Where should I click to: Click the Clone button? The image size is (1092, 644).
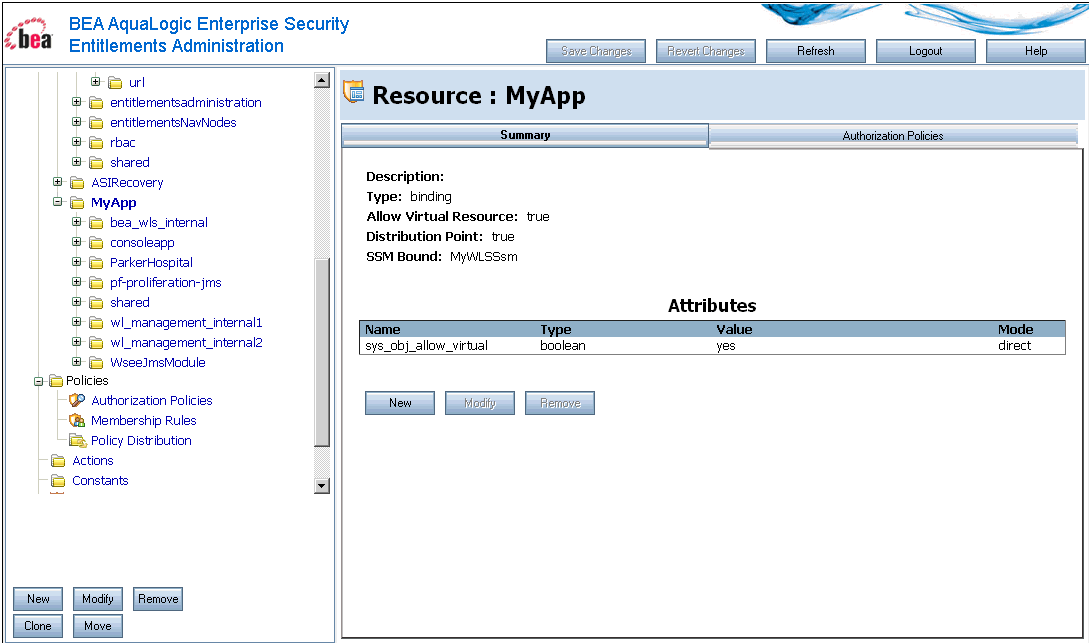point(38,626)
